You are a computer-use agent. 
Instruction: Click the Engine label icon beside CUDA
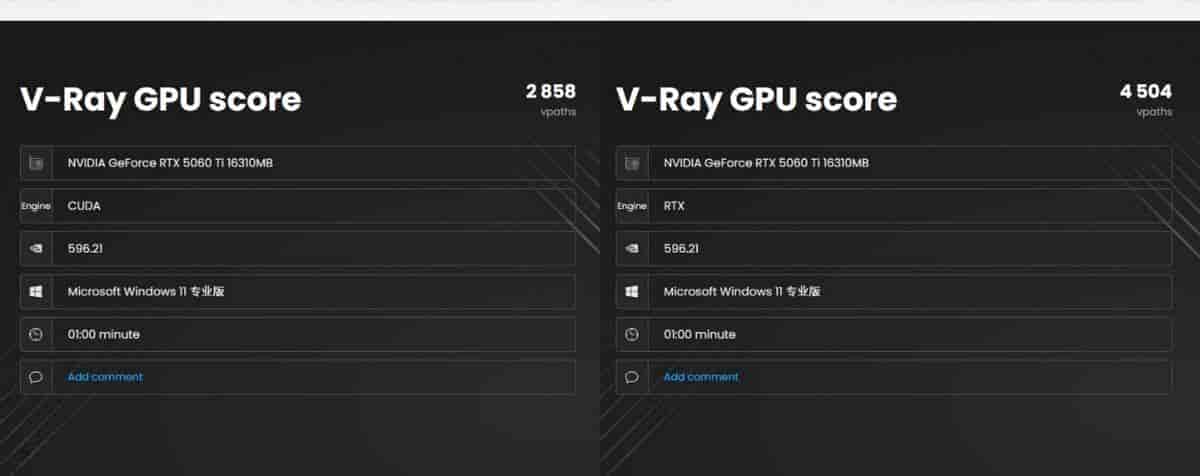pyautogui.click(x=36, y=206)
